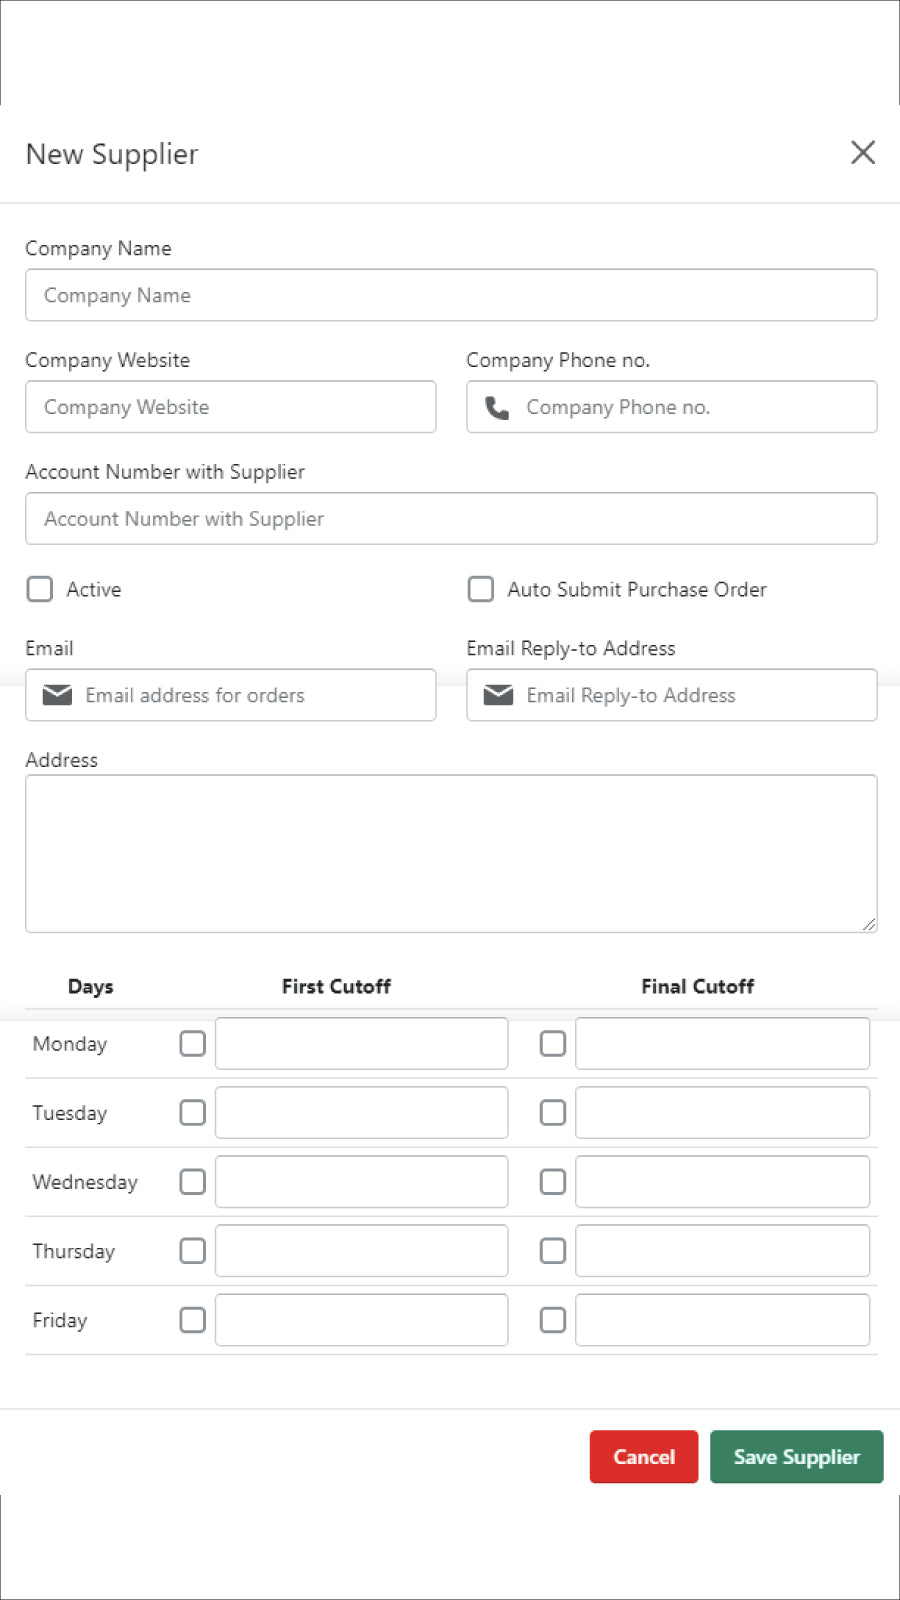Enable the Active checkbox

point(40,589)
